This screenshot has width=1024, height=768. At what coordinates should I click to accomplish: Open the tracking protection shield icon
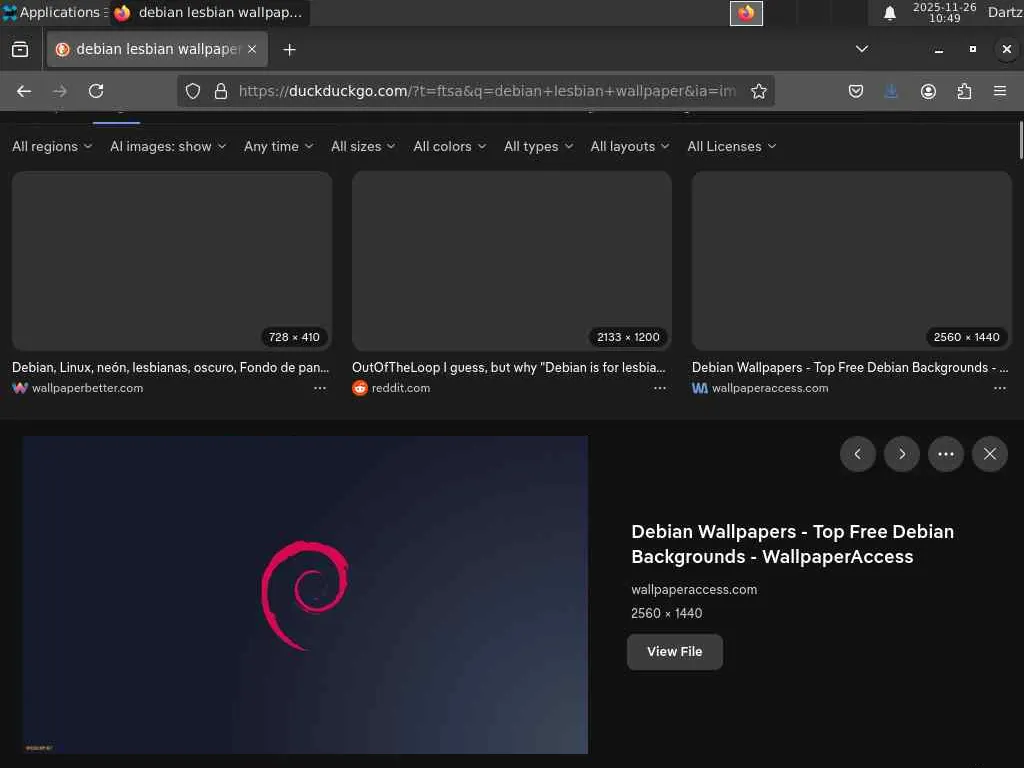pyautogui.click(x=193, y=91)
